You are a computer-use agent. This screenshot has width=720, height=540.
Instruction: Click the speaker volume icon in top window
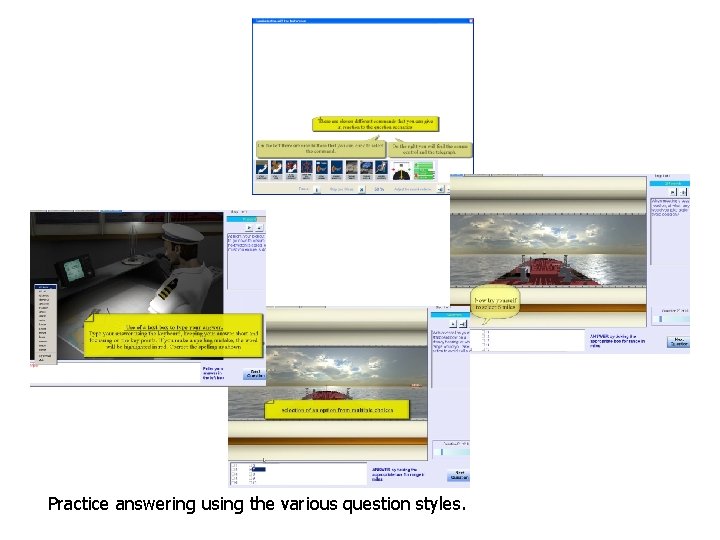(441, 190)
